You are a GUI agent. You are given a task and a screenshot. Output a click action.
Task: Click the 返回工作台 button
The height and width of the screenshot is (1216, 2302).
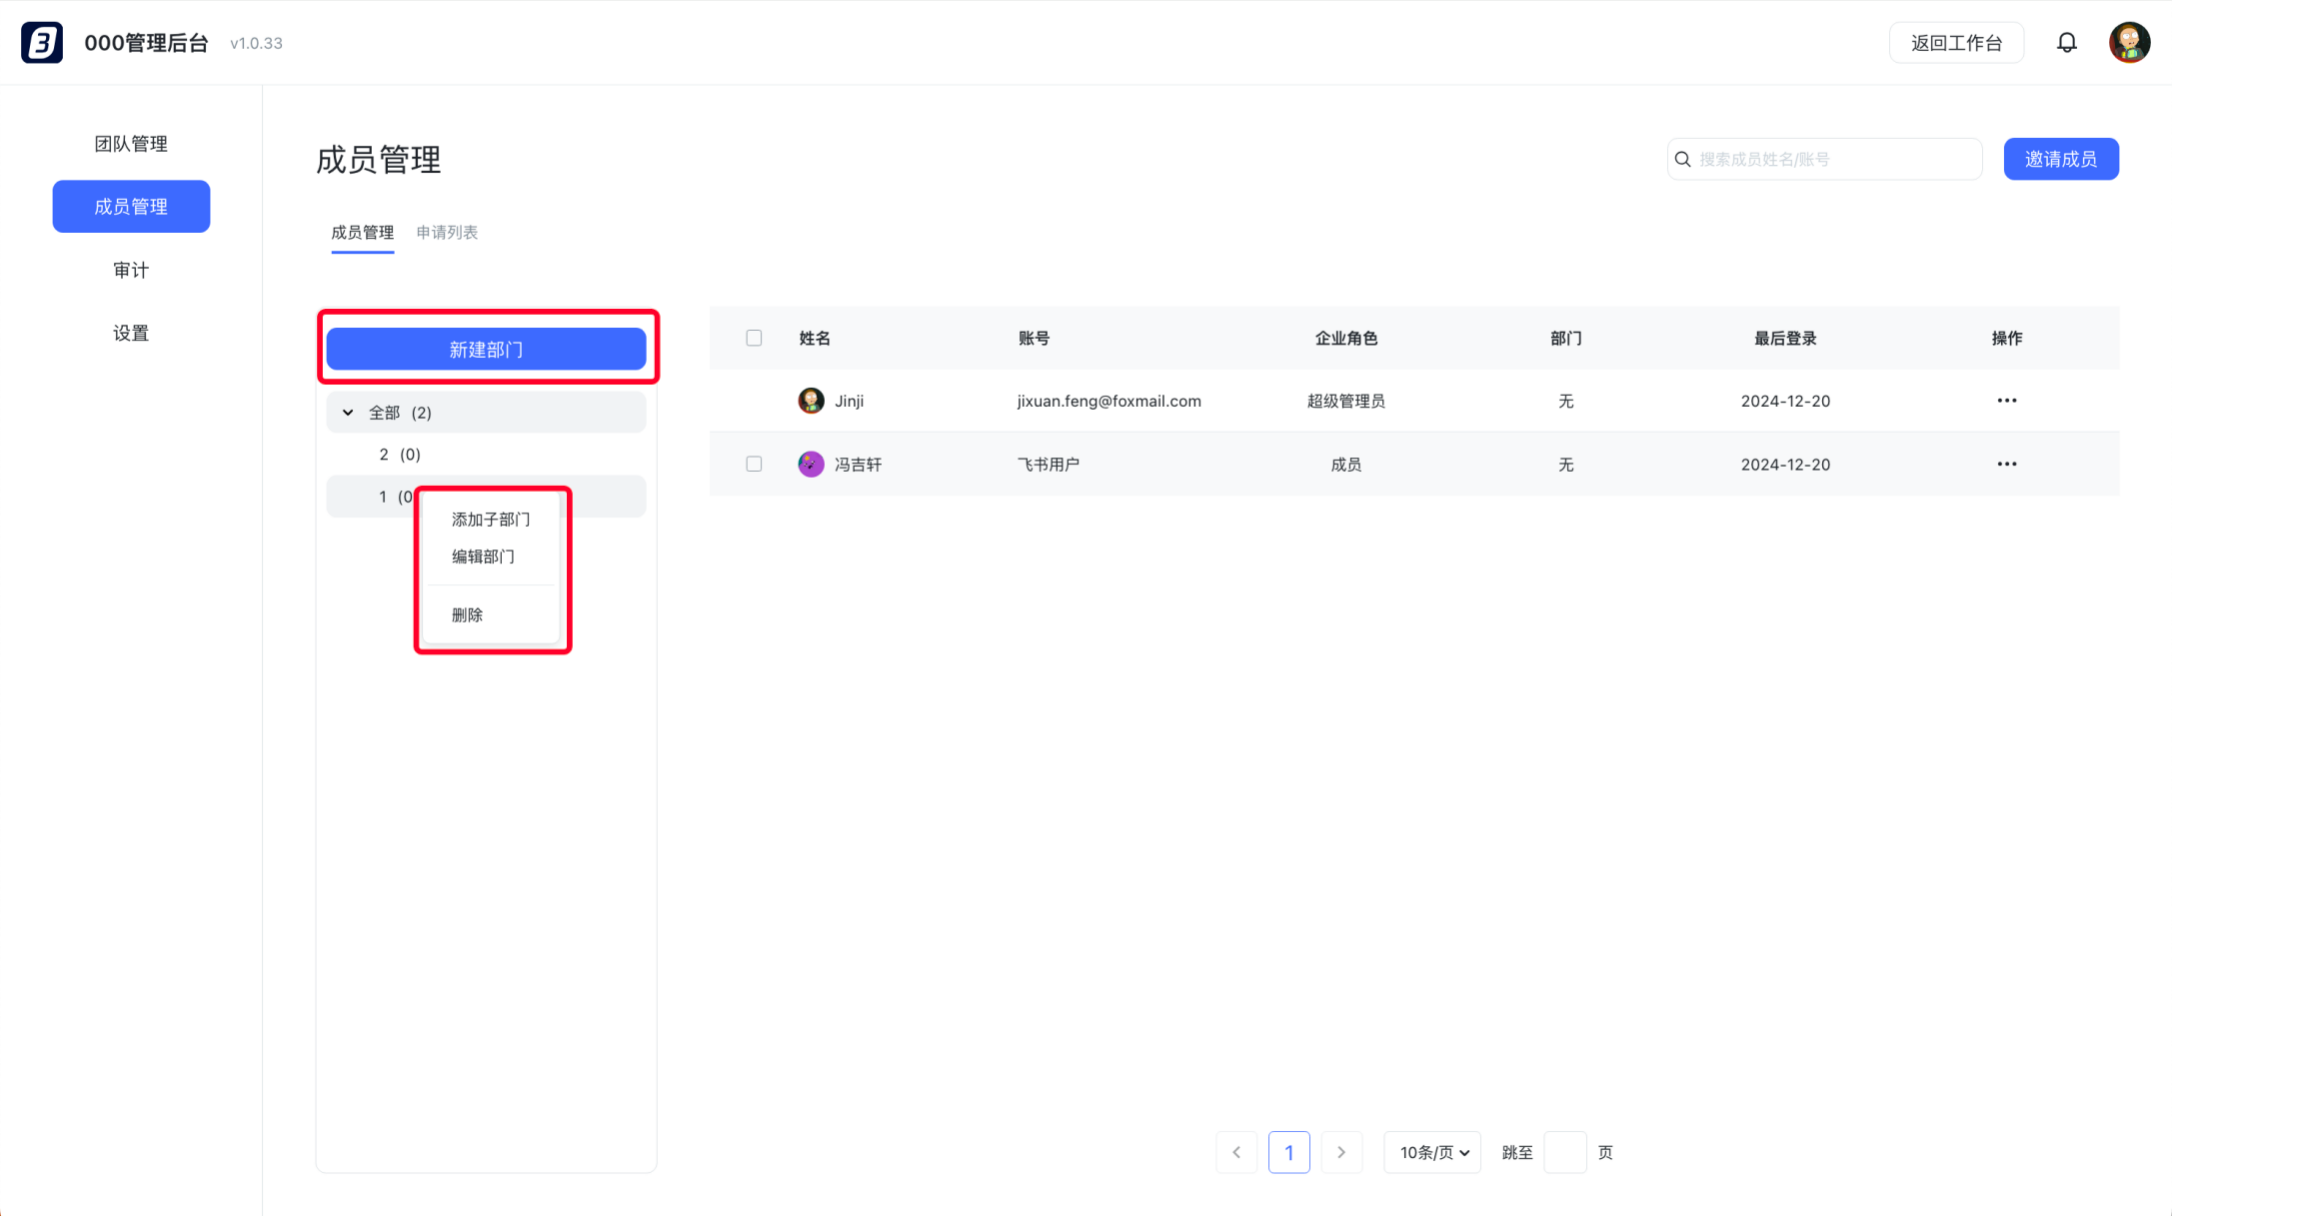click(x=1956, y=42)
